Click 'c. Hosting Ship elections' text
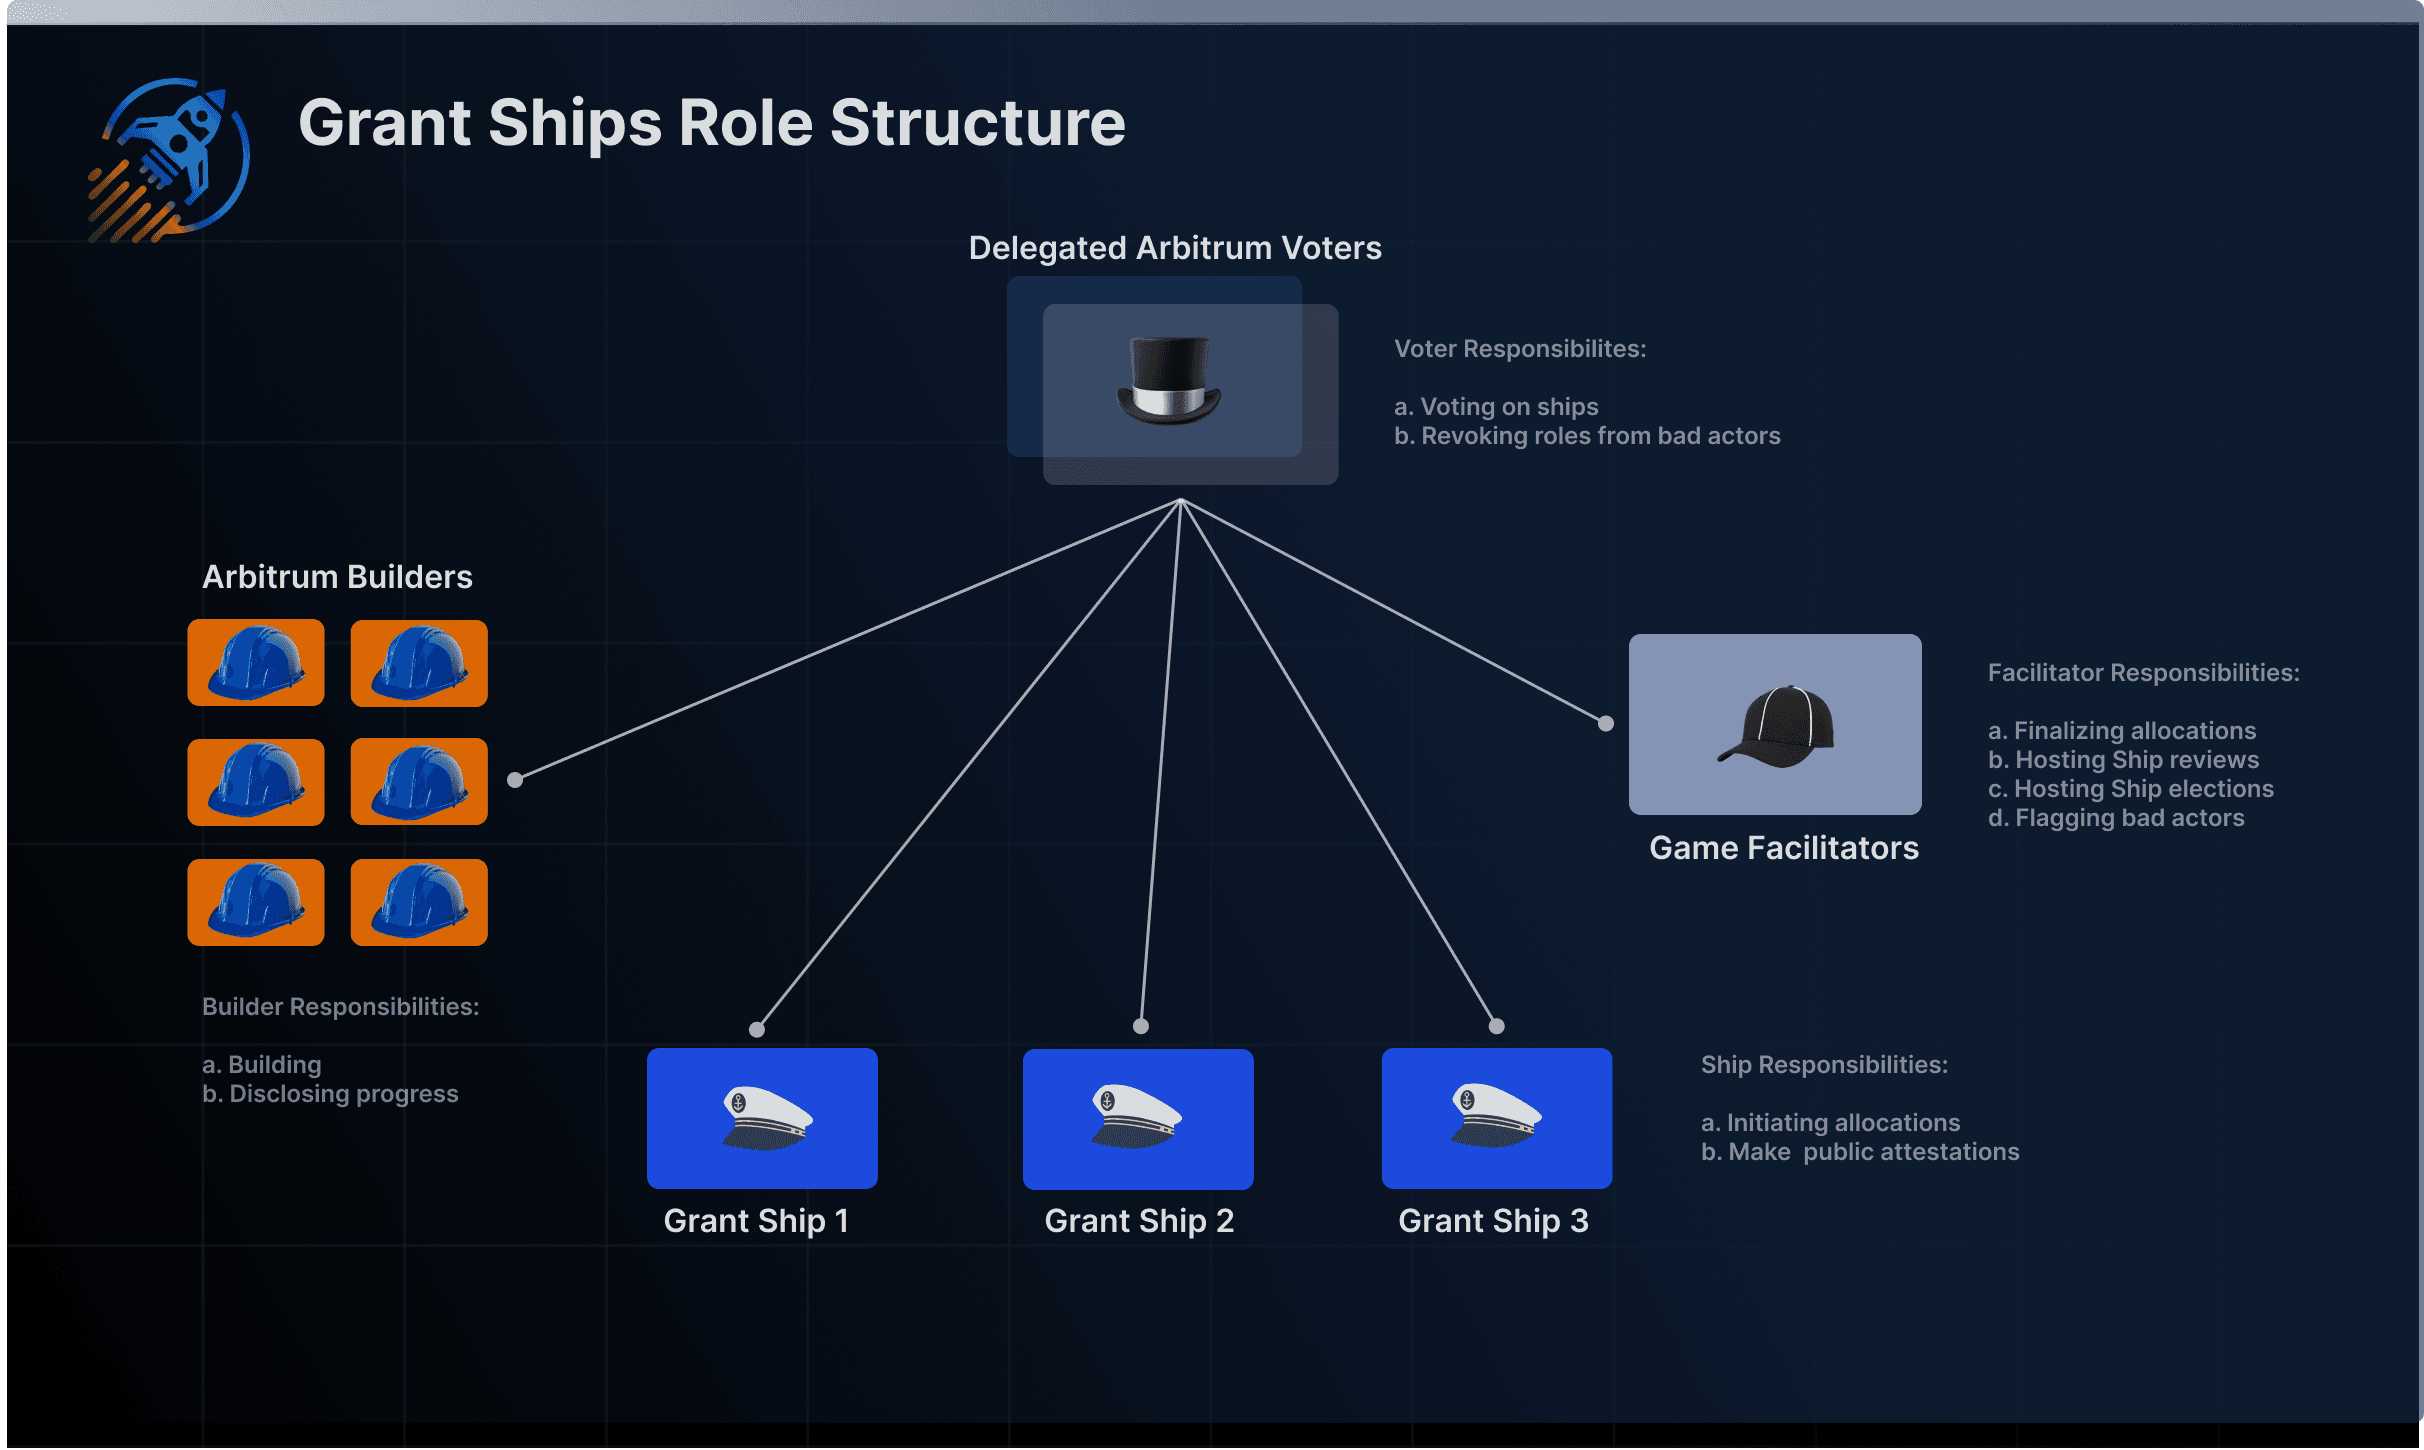This screenshot has height=1450, width=2424. click(x=2130, y=789)
